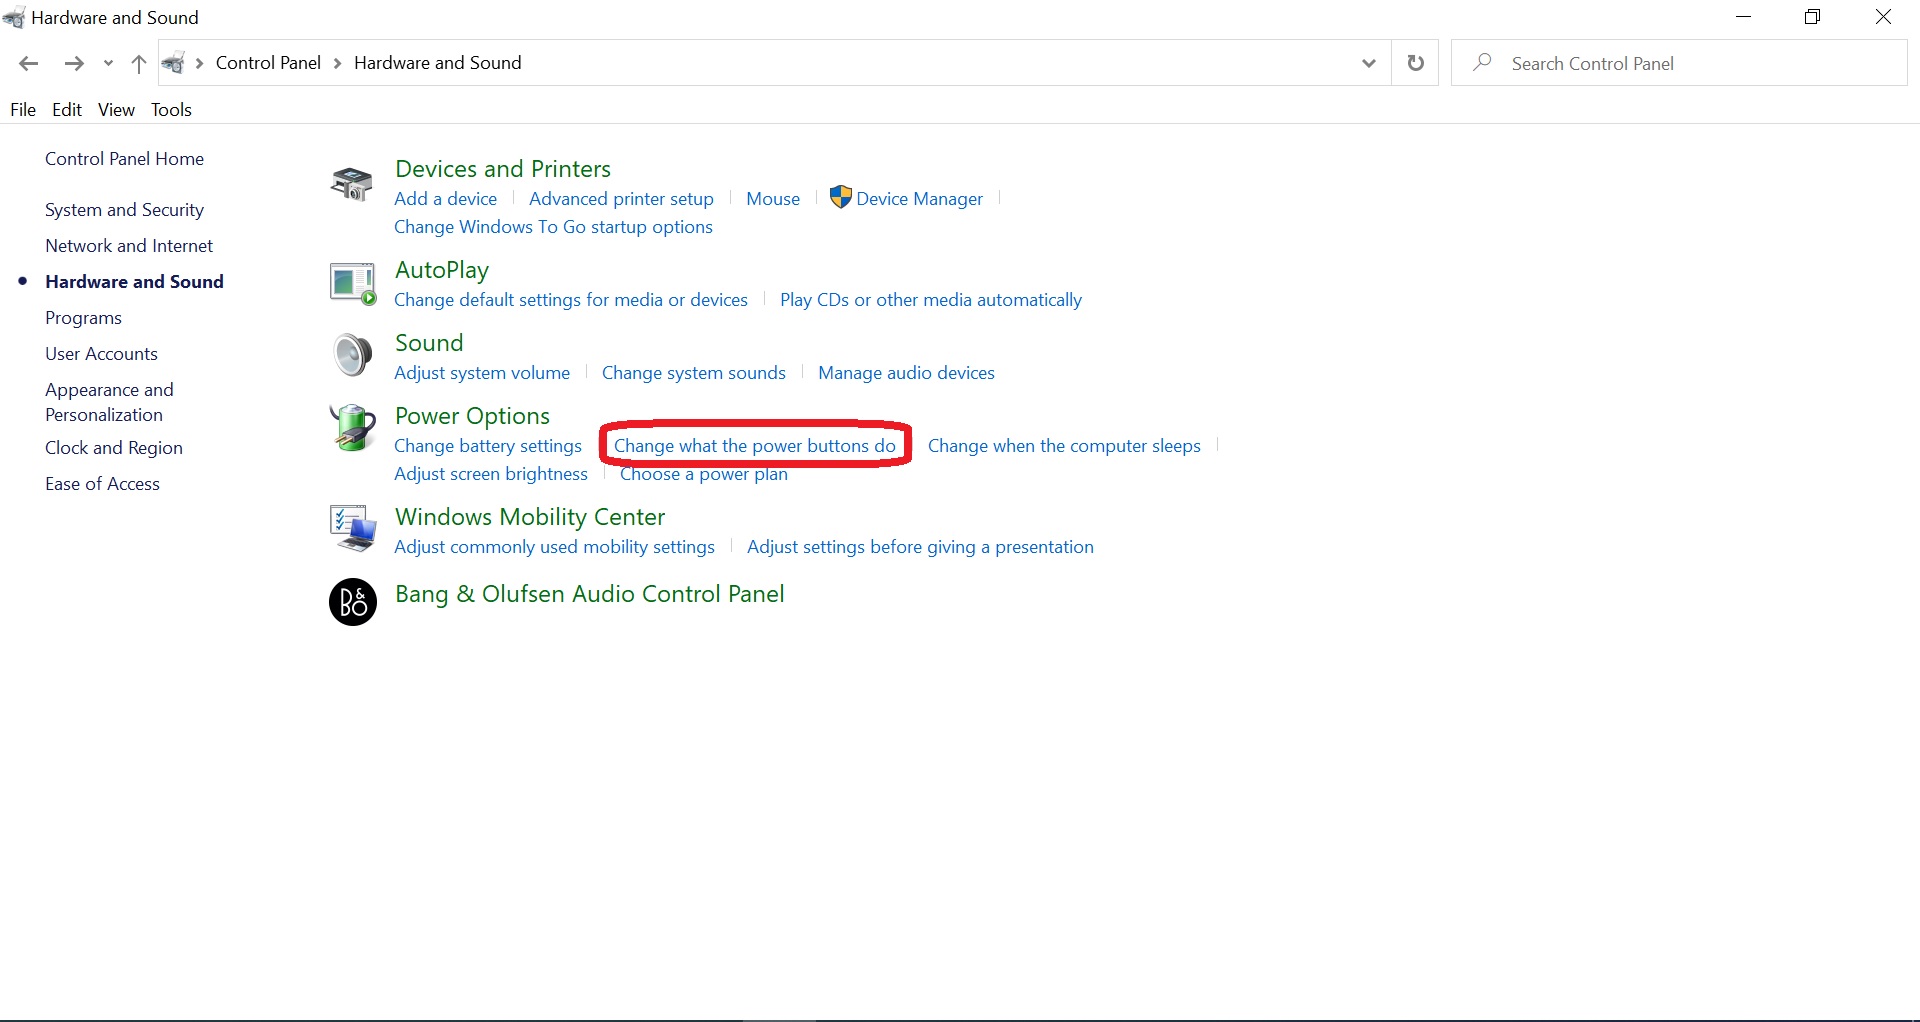
Task: Open the Tools menu
Action: pyautogui.click(x=171, y=110)
